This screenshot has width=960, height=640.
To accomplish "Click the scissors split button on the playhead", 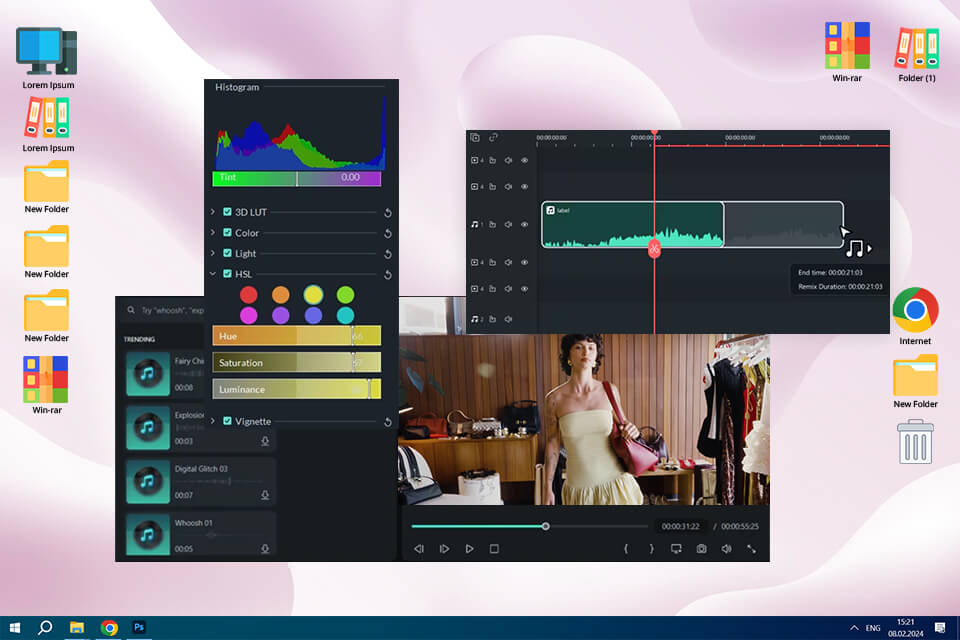I will tap(654, 249).
